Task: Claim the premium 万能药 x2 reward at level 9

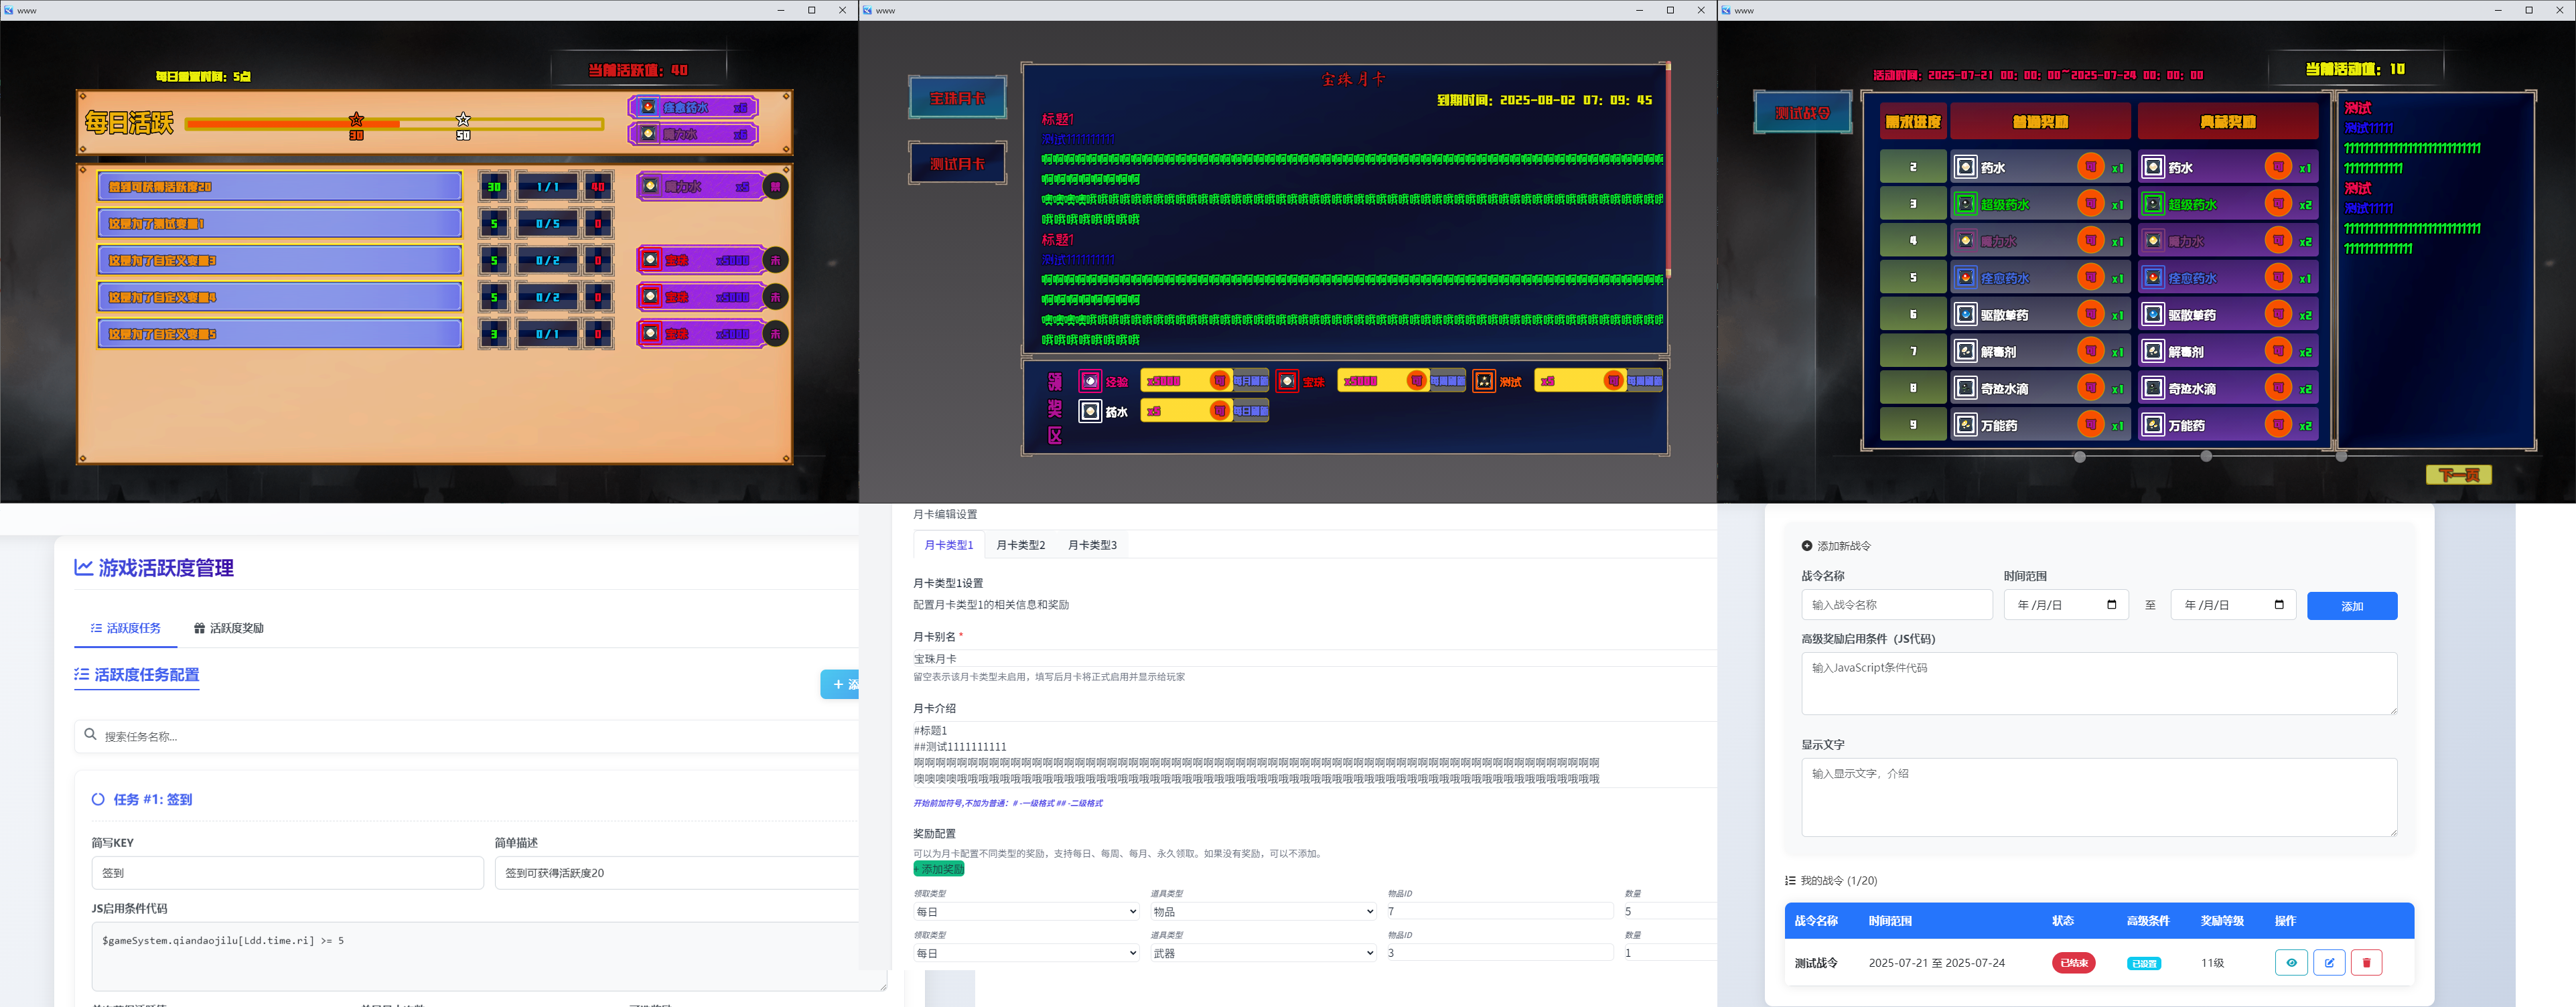Action: (2278, 425)
